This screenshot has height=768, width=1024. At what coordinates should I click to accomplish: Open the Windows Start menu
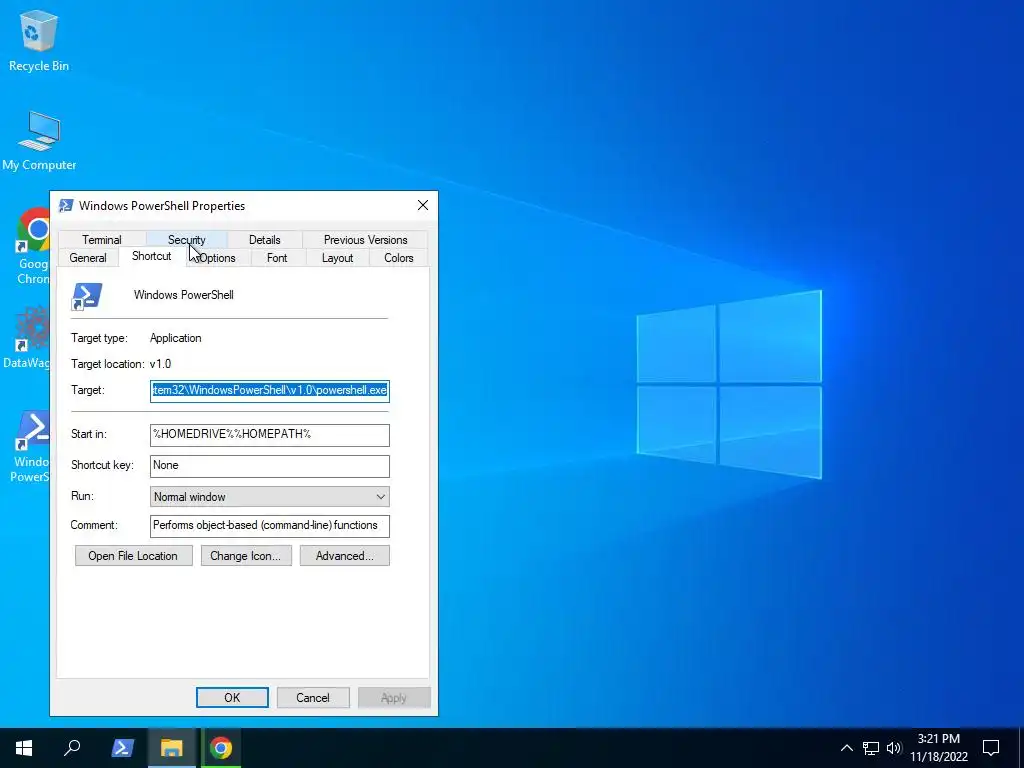click(24, 748)
